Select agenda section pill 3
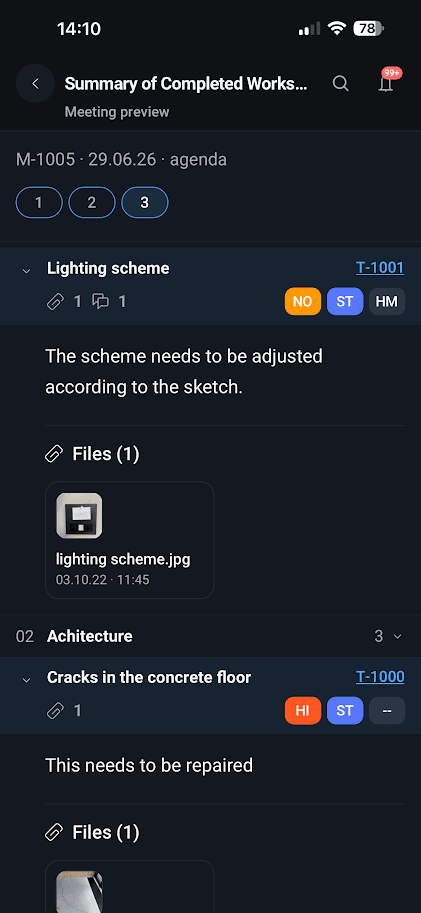 (x=145, y=203)
